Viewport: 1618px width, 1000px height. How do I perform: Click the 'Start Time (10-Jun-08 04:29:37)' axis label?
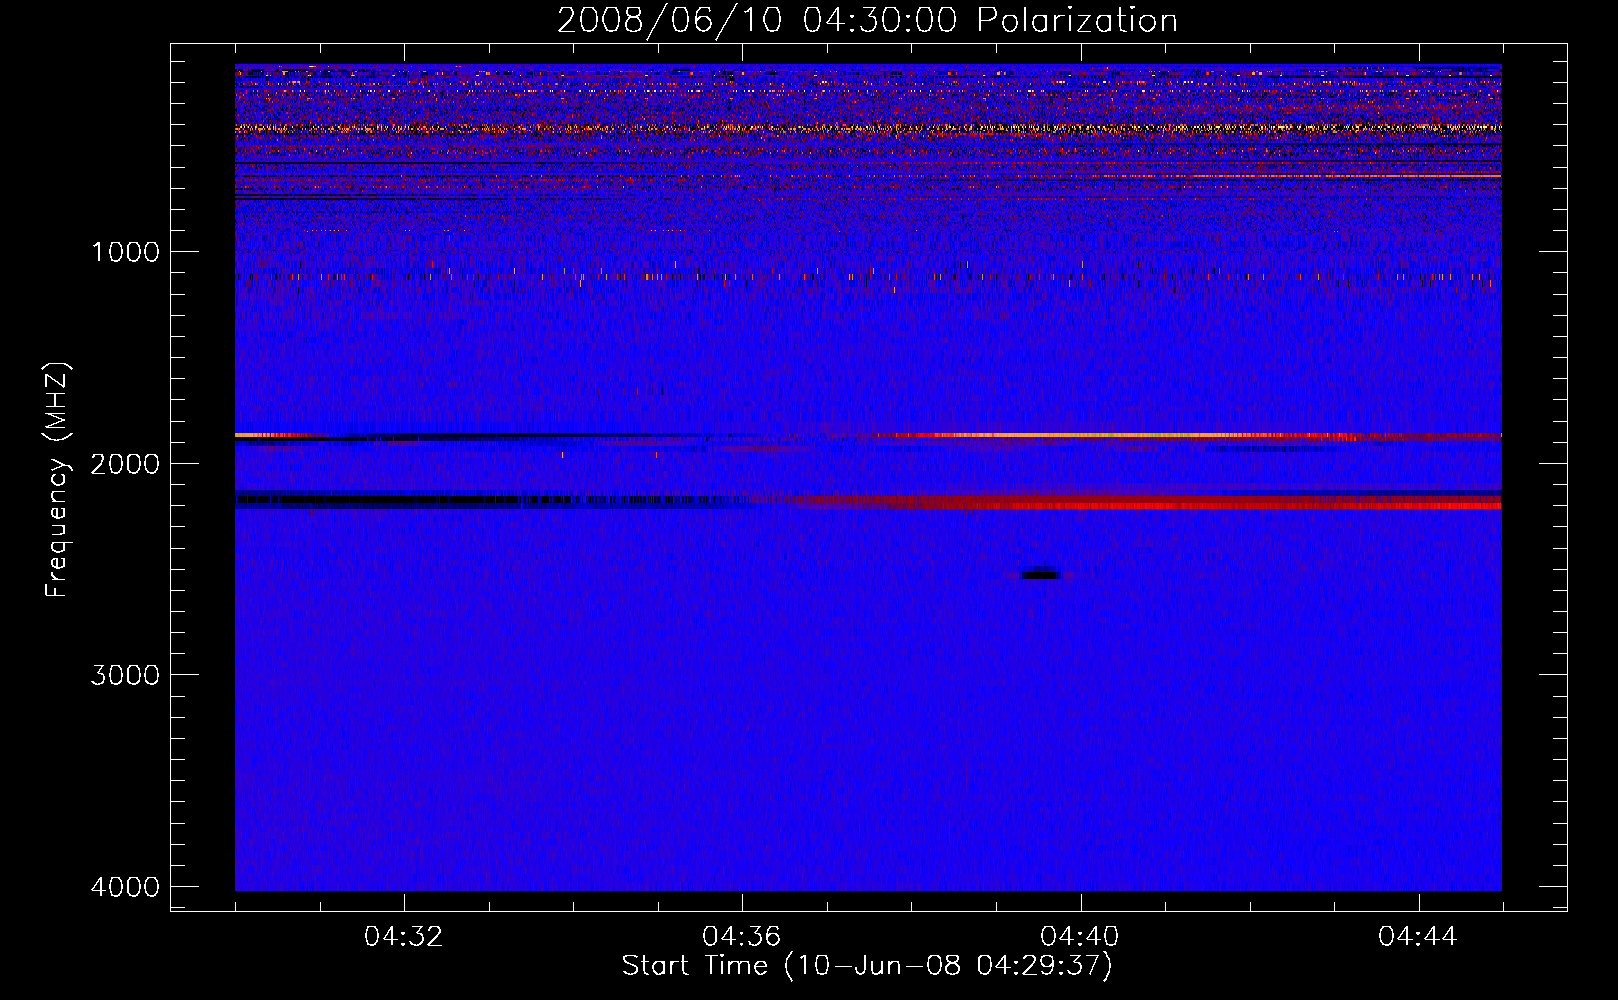[867, 966]
